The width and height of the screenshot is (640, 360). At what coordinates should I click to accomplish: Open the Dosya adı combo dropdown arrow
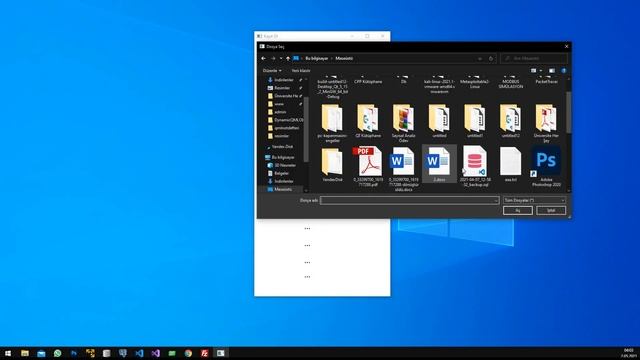(x=496, y=200)
